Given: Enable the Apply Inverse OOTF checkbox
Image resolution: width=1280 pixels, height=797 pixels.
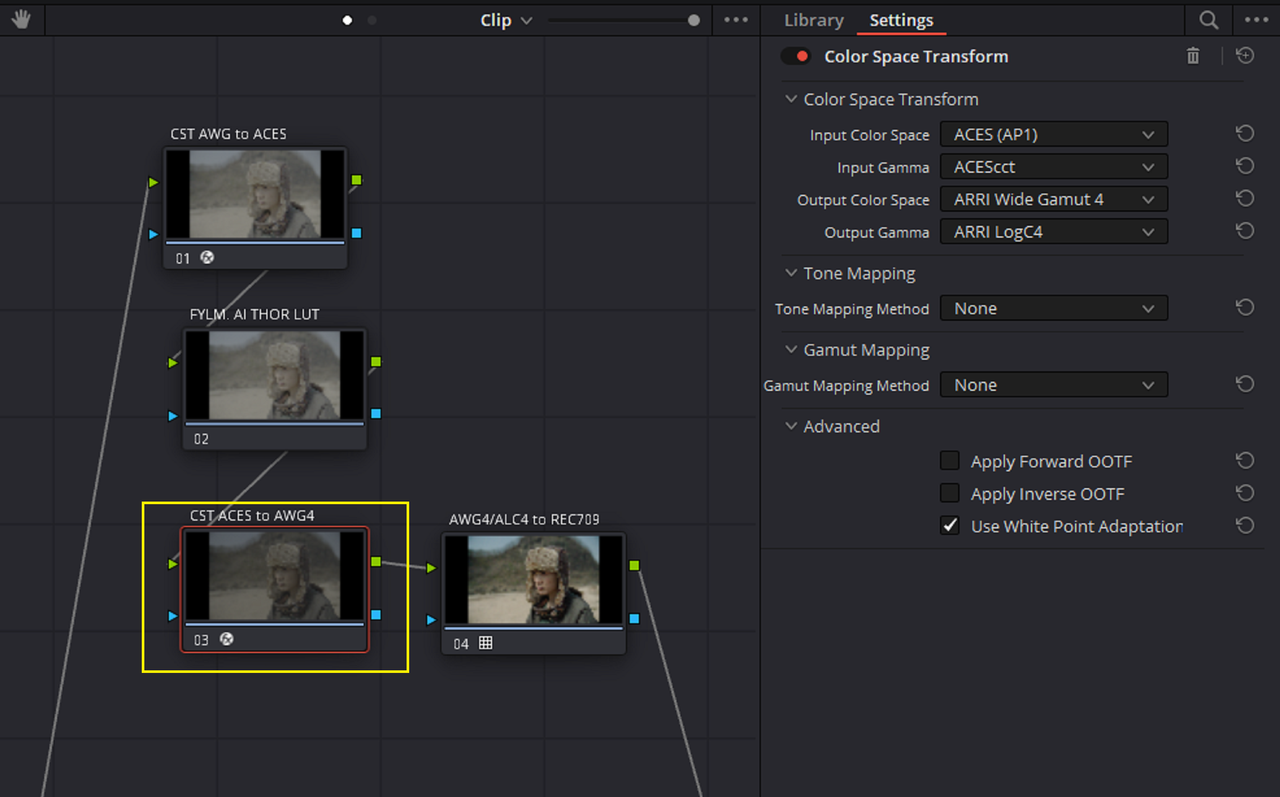Looking at the screenshot, I should point(950,493).
